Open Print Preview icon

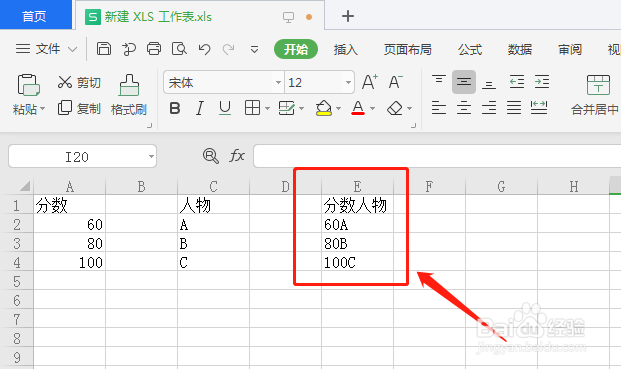pyautogui.click(x=179, y=49)
